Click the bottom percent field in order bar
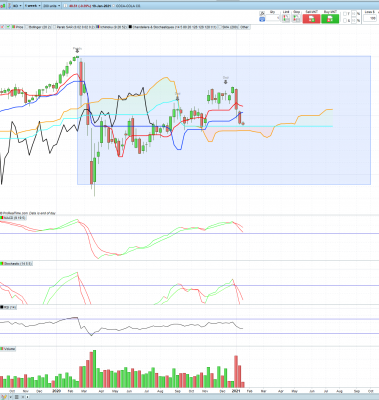Image resolution: width=379 pixels, height=400 pixels. pos(354,21)
